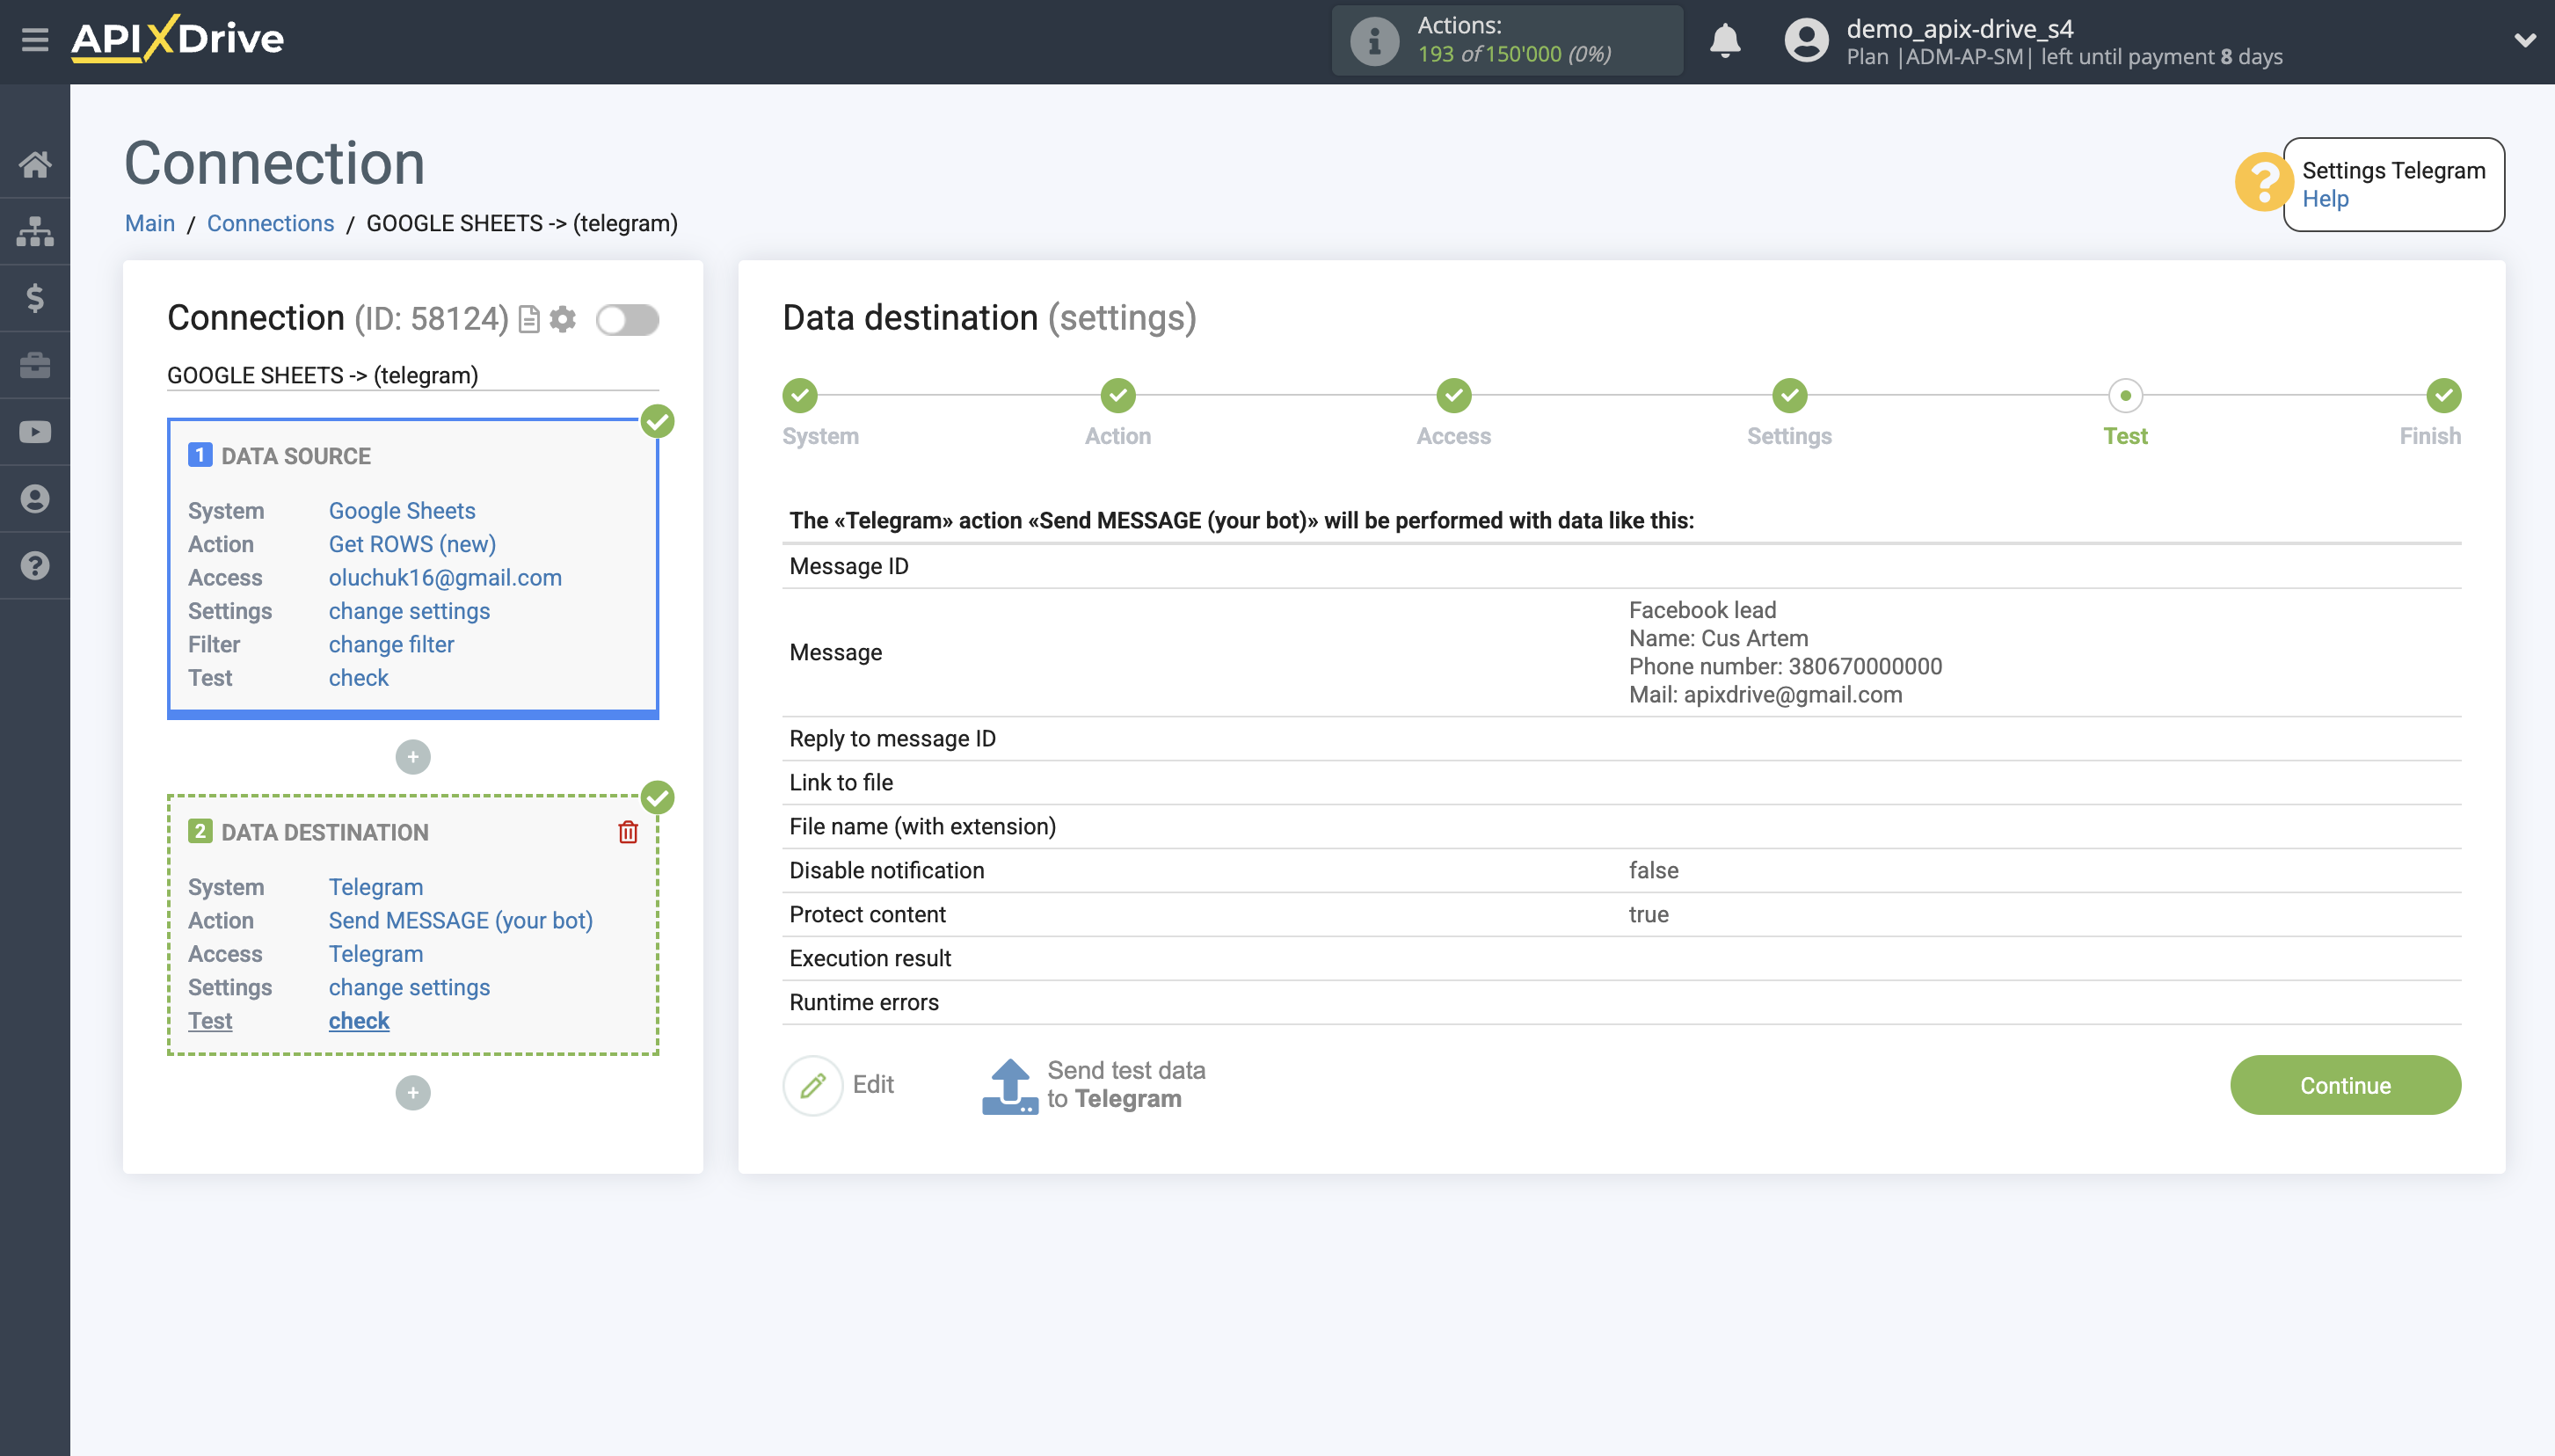Open connection settings via the gear icon

[564, 319]
